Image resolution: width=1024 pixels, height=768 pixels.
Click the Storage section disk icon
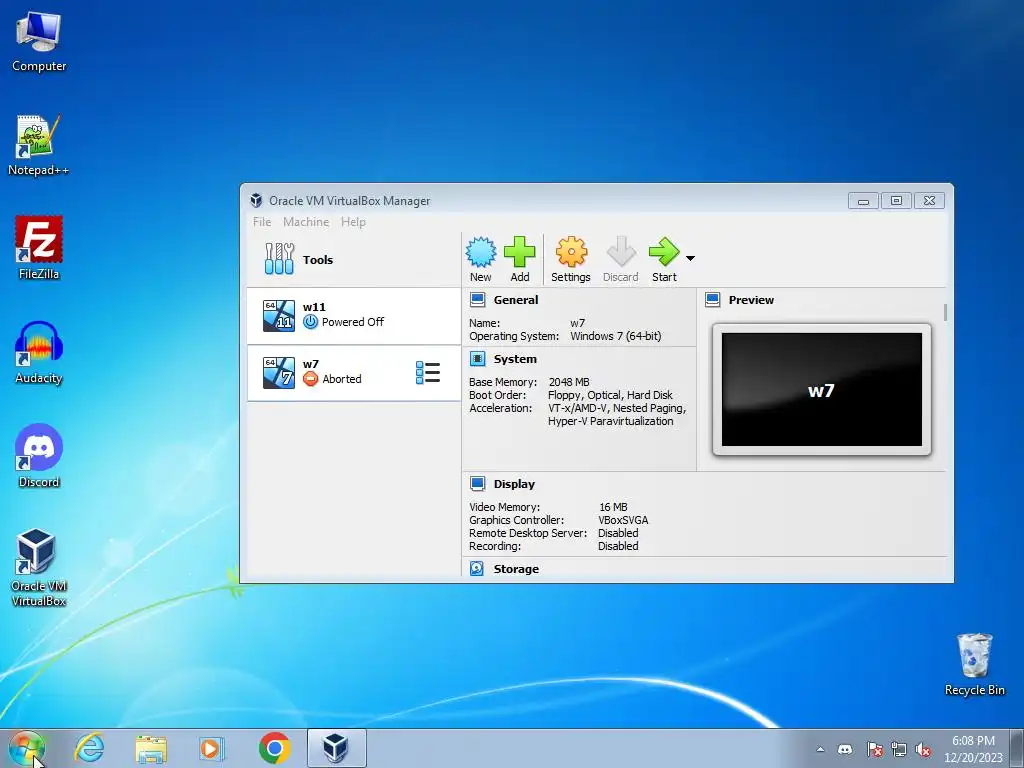(477, 568)
